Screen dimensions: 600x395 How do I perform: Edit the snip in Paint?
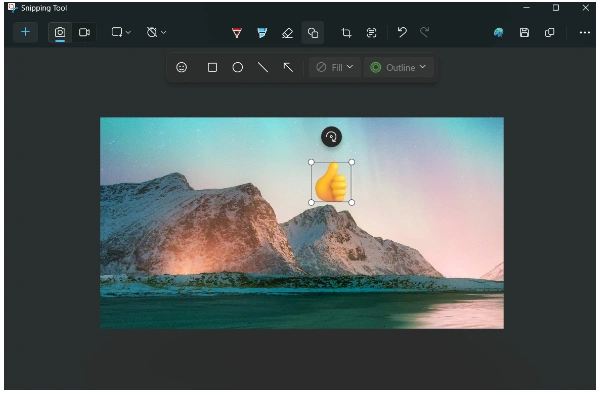tap(498, 33)
